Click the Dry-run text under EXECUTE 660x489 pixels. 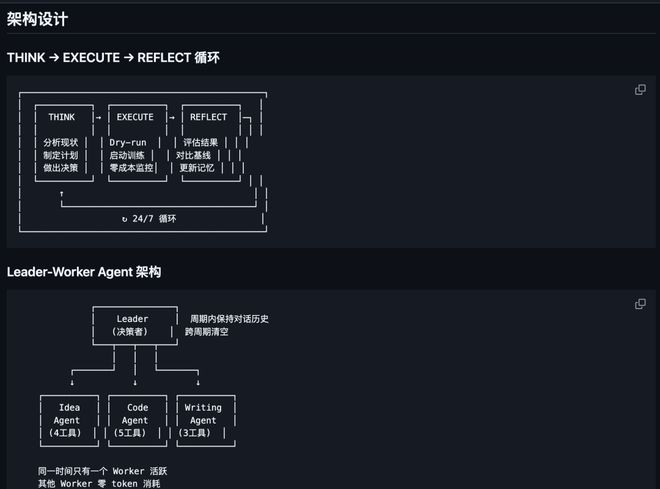[128, 143]
